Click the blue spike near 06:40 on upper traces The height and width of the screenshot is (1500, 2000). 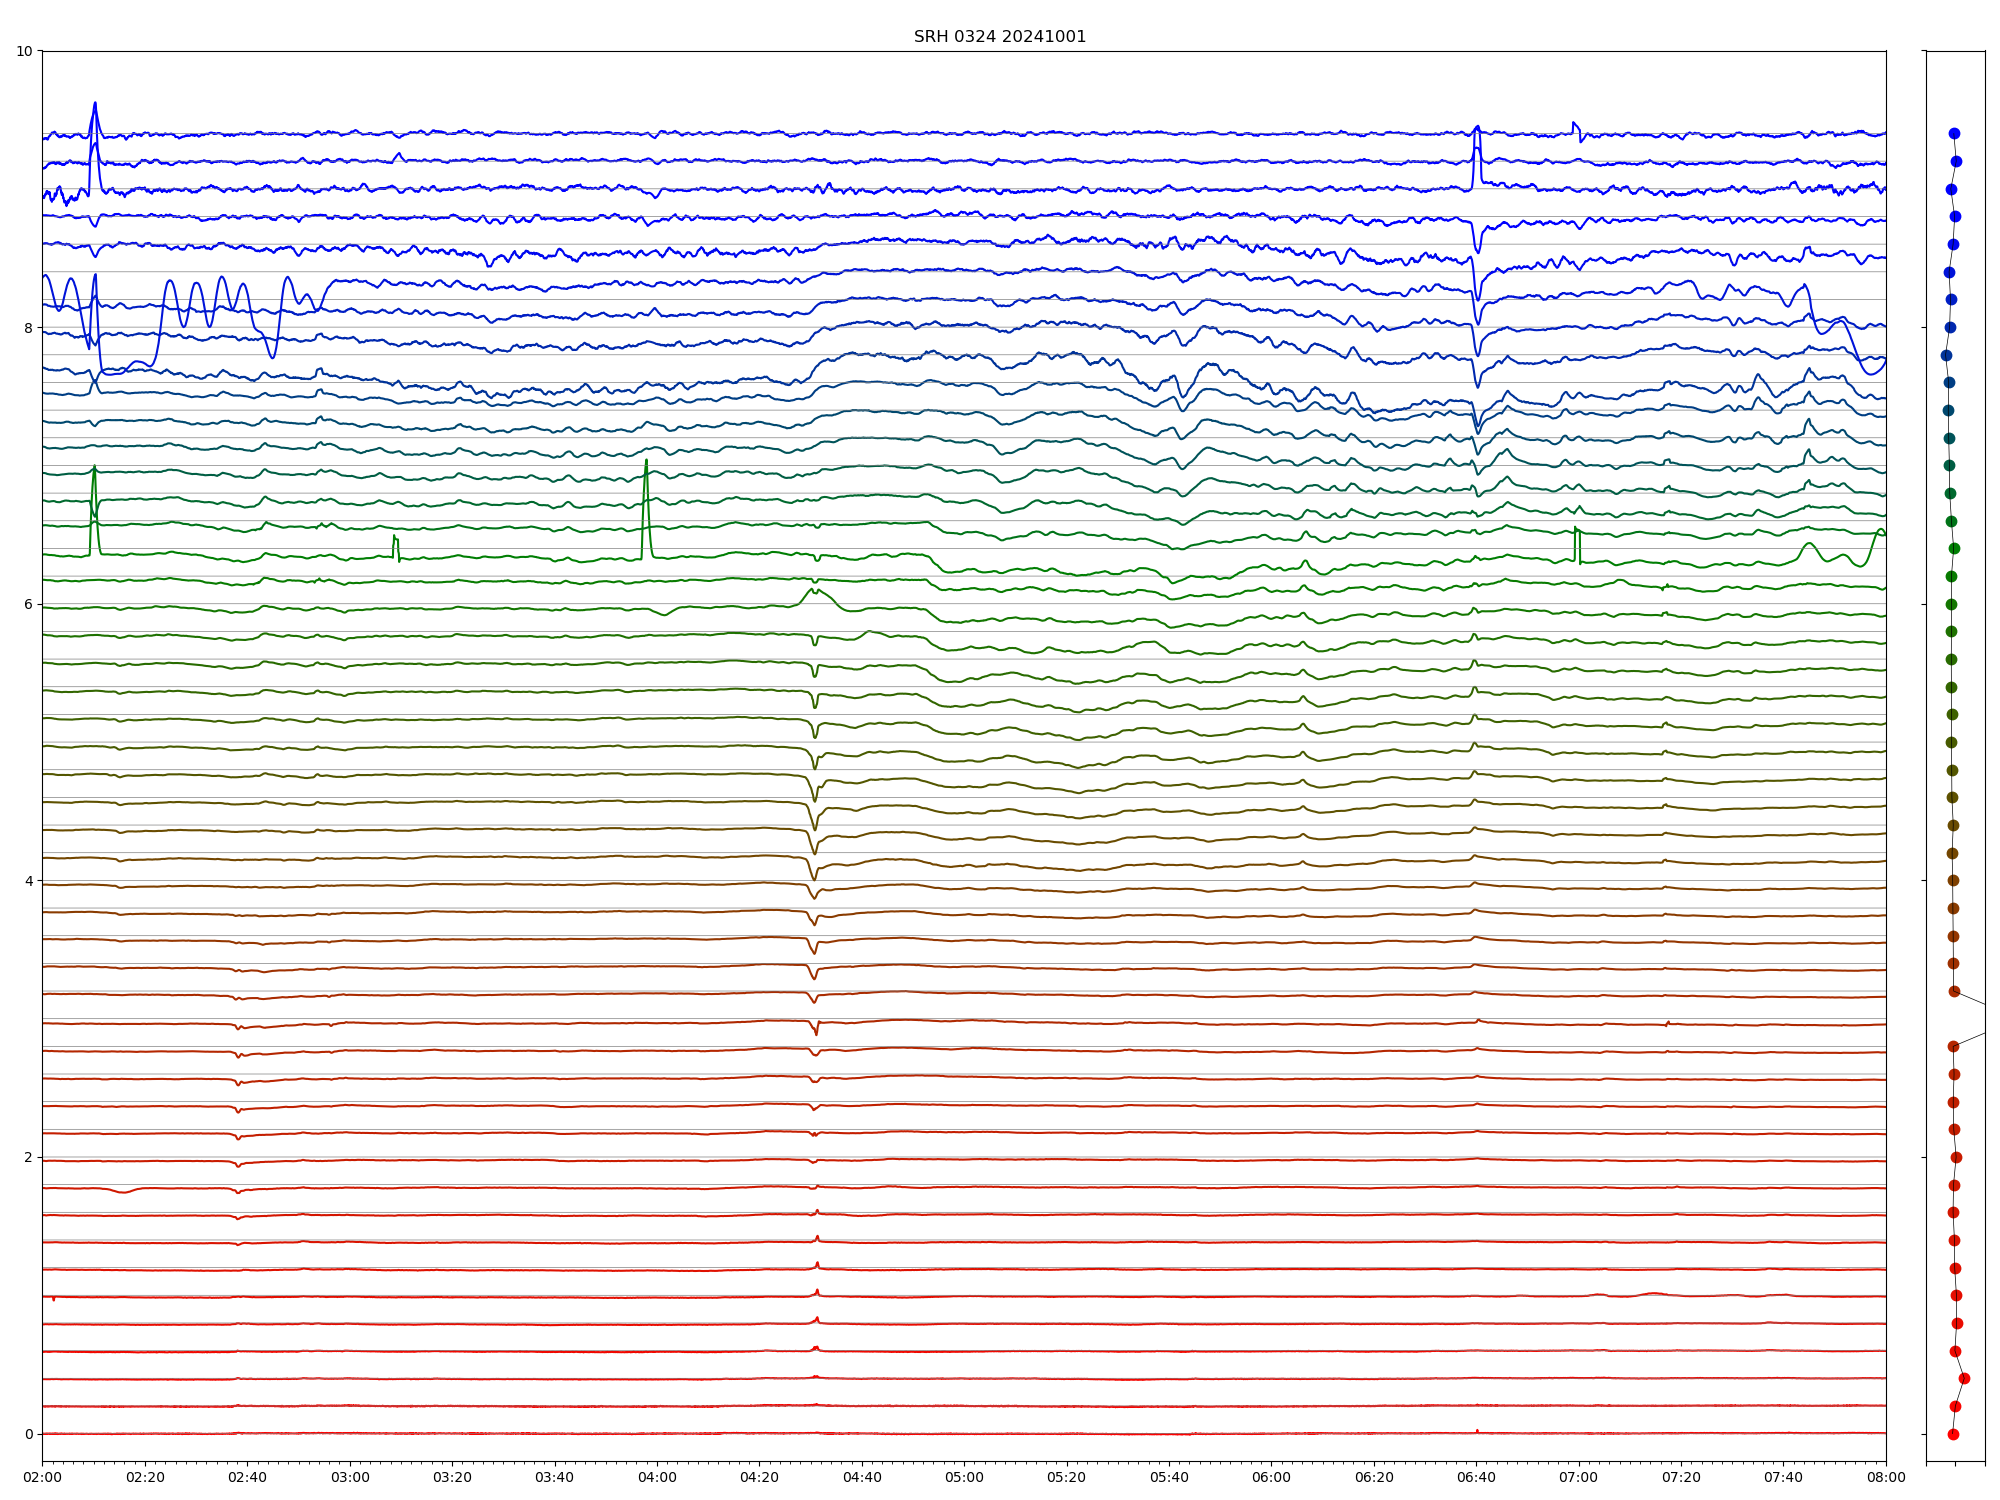pyautogui.click(x=1477, y=130)
